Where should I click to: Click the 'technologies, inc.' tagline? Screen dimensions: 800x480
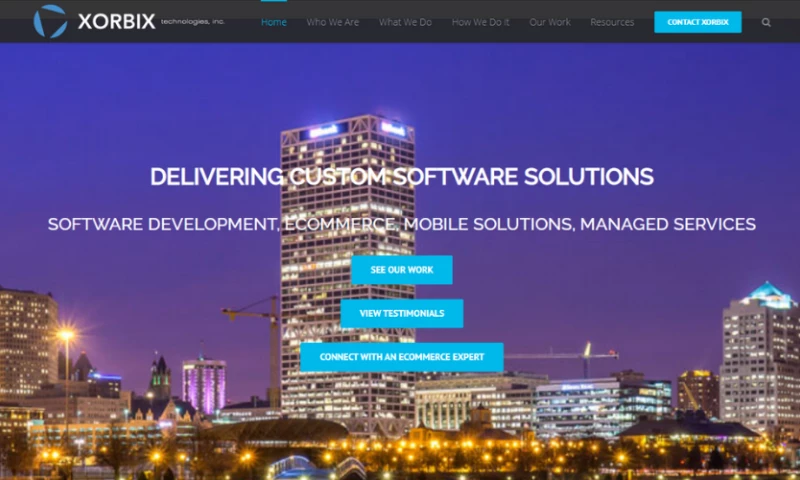point(192,21)
